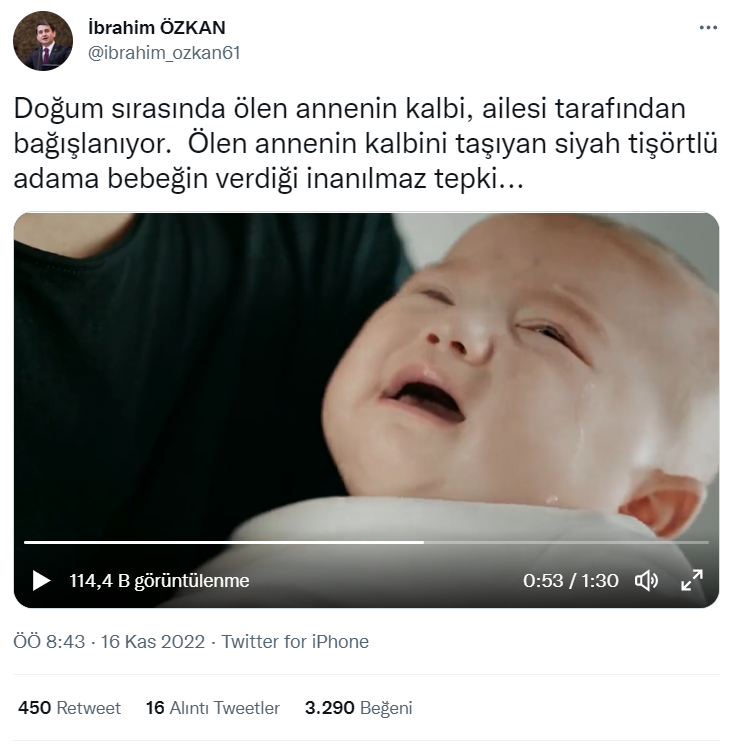Image resolution: width=735 pixels, height=747 pixels.
Task: Open the tweet's three-dot more menu
Action: (708, 28)
